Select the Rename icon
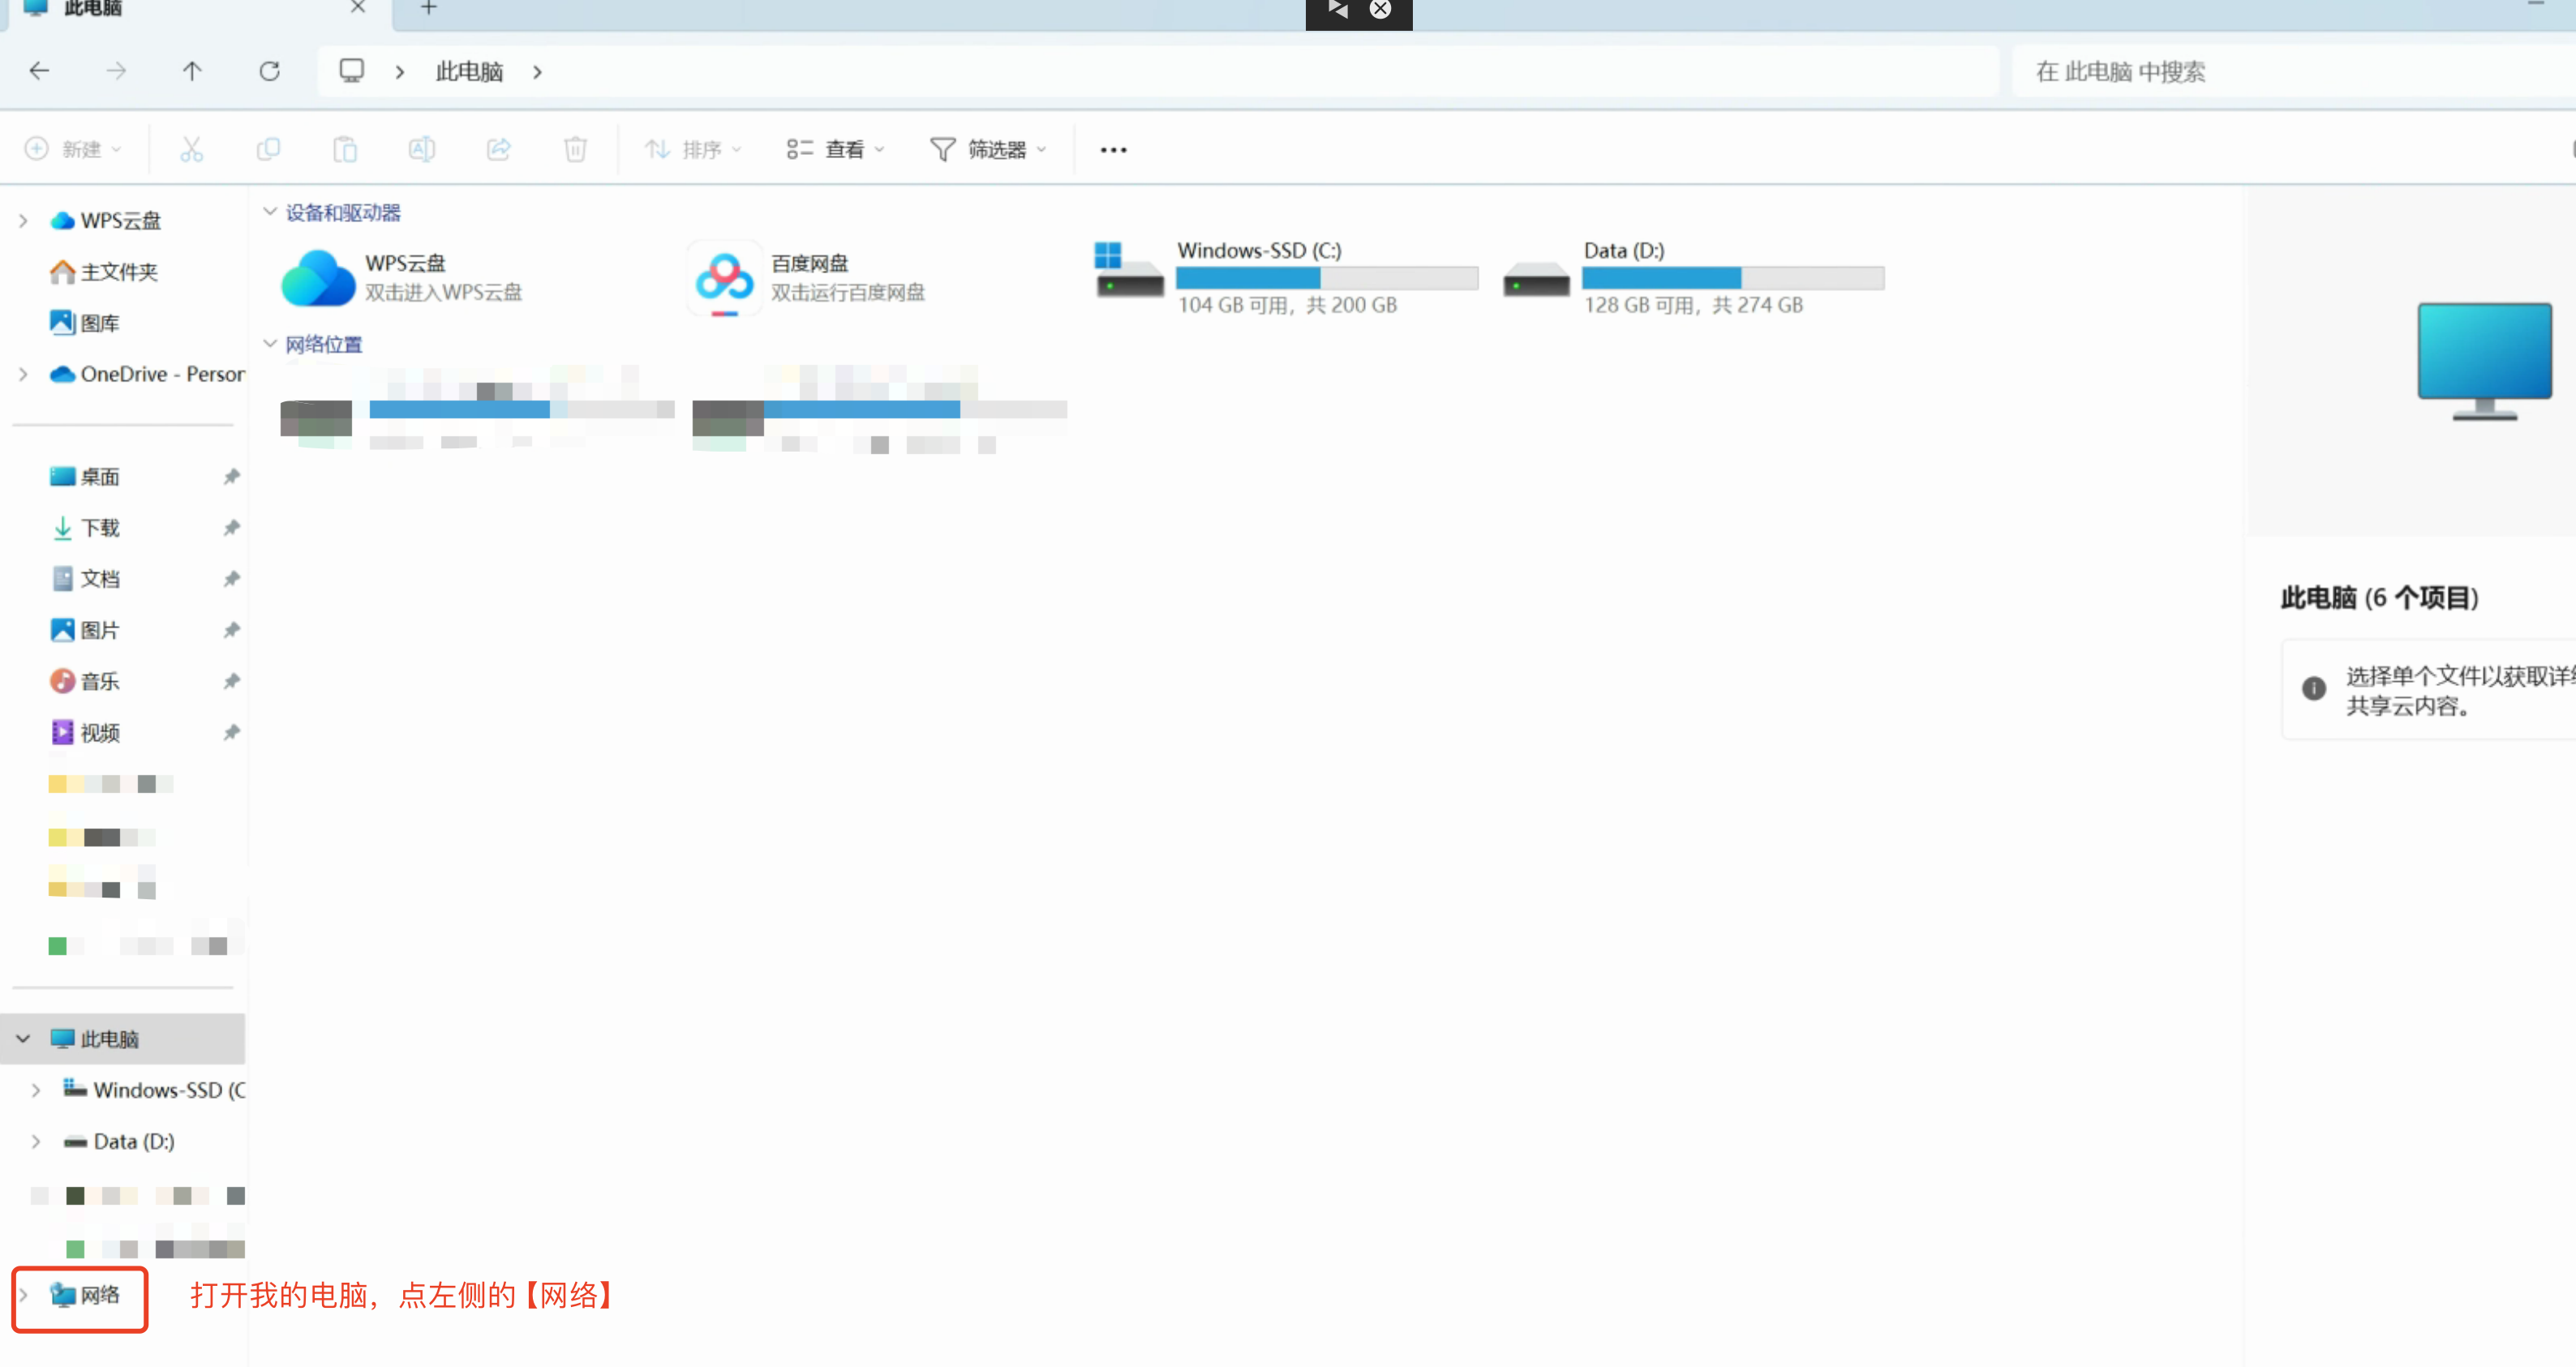Image resolution: width=2576 pixels, height=1367 pixels. coord(421,148)
